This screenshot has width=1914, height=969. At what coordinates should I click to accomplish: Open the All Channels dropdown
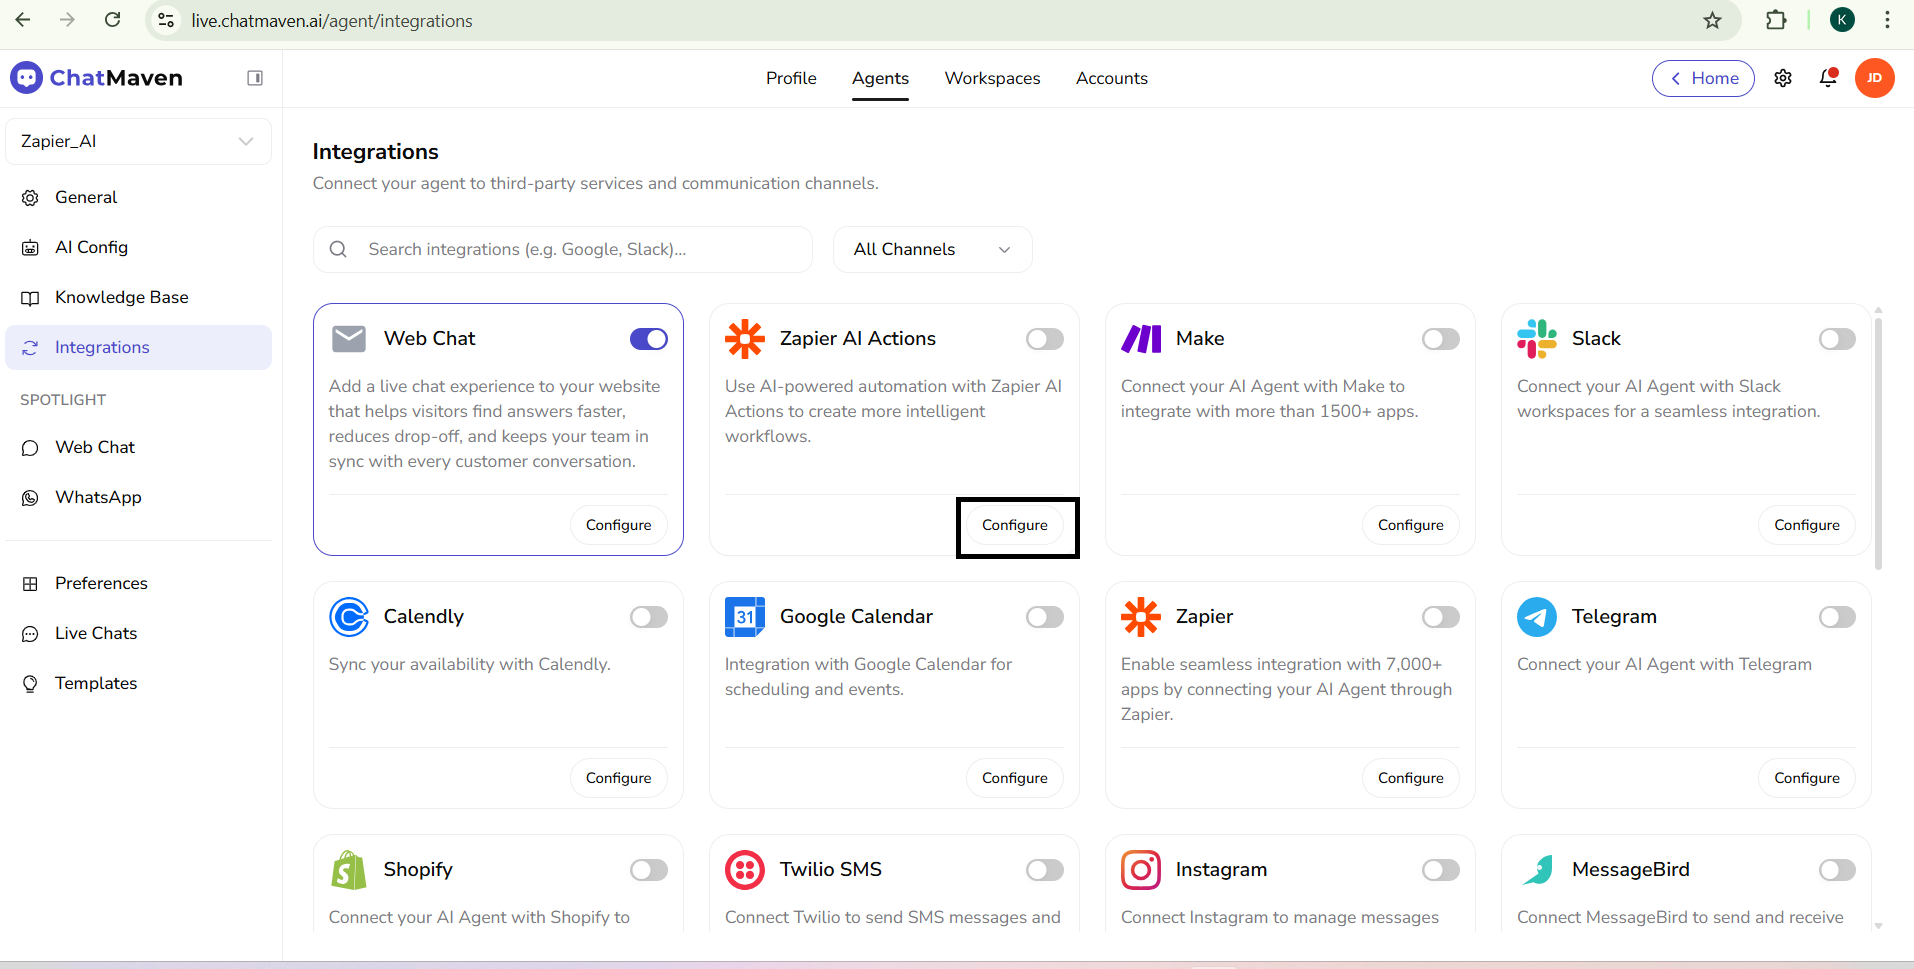[932, 249]
